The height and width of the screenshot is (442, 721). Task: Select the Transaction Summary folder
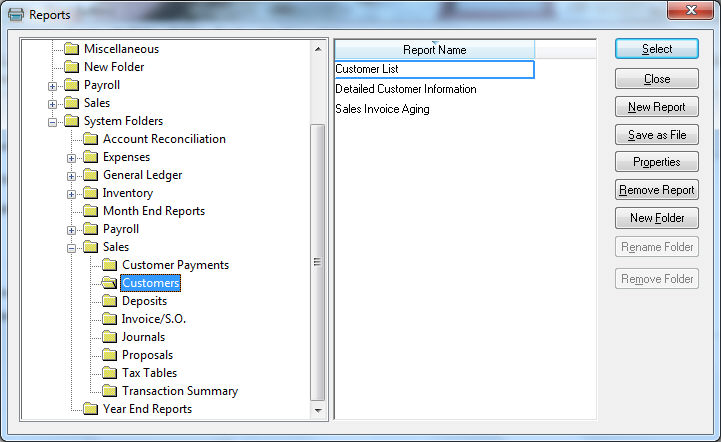pos(179,391)
